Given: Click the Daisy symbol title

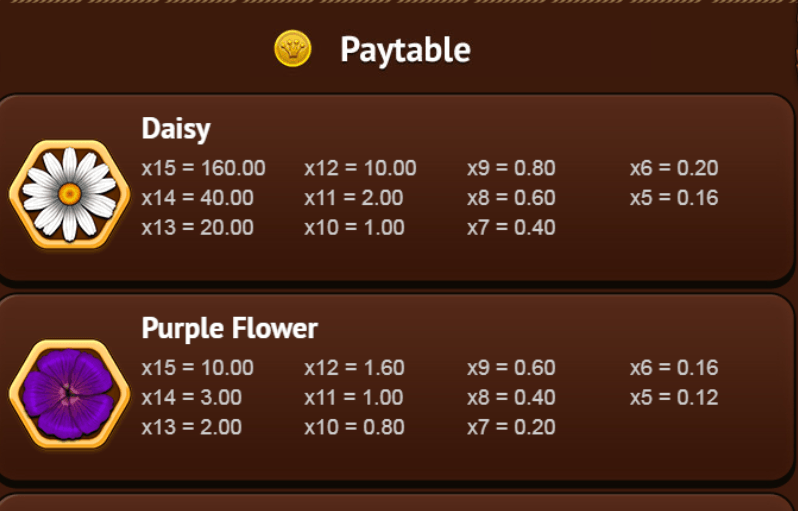Looking at the screenshot, I should [x=176, y=128].
